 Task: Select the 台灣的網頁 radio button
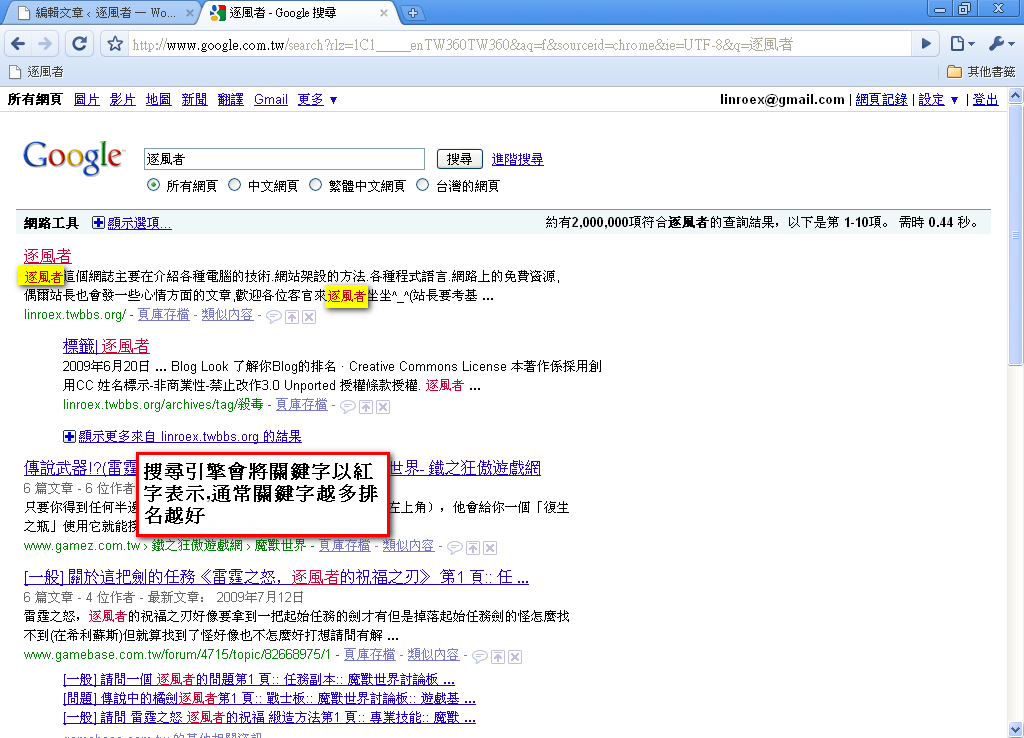423,185
